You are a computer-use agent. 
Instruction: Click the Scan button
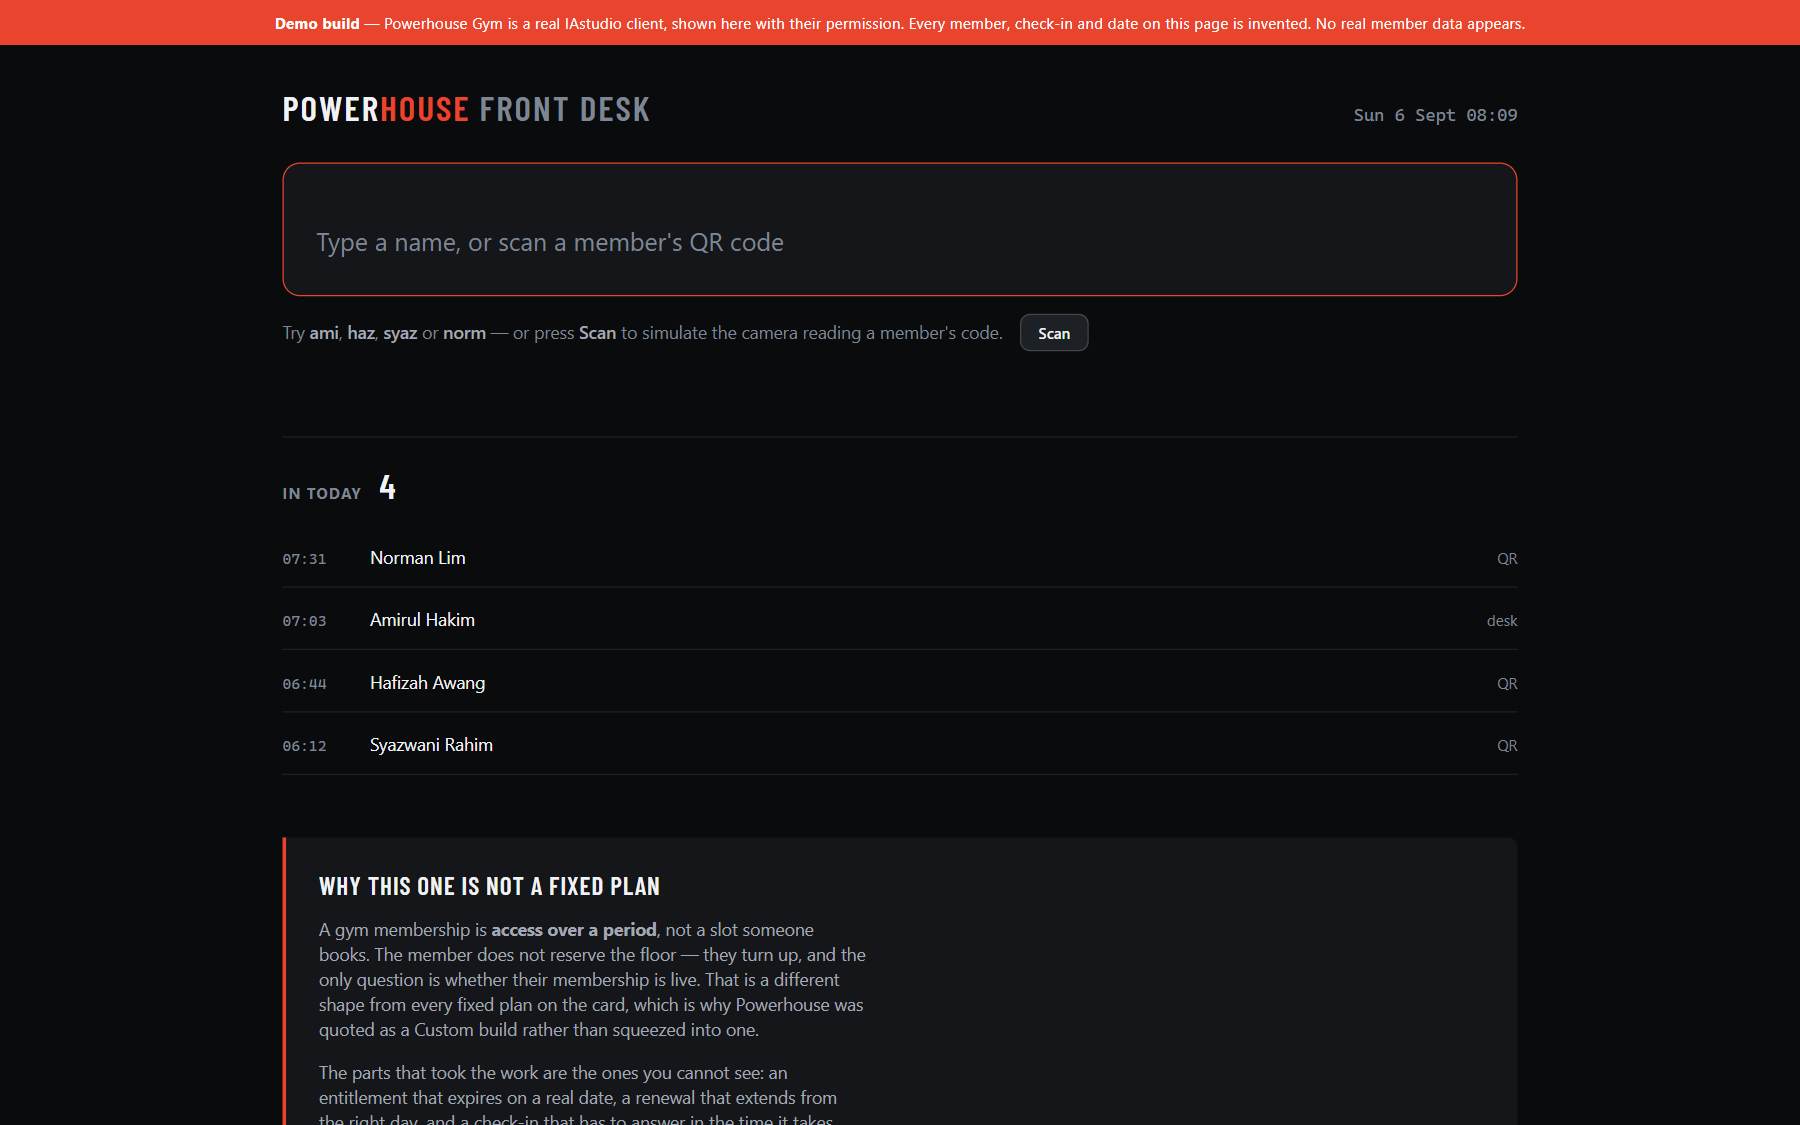pos(1054,333)
